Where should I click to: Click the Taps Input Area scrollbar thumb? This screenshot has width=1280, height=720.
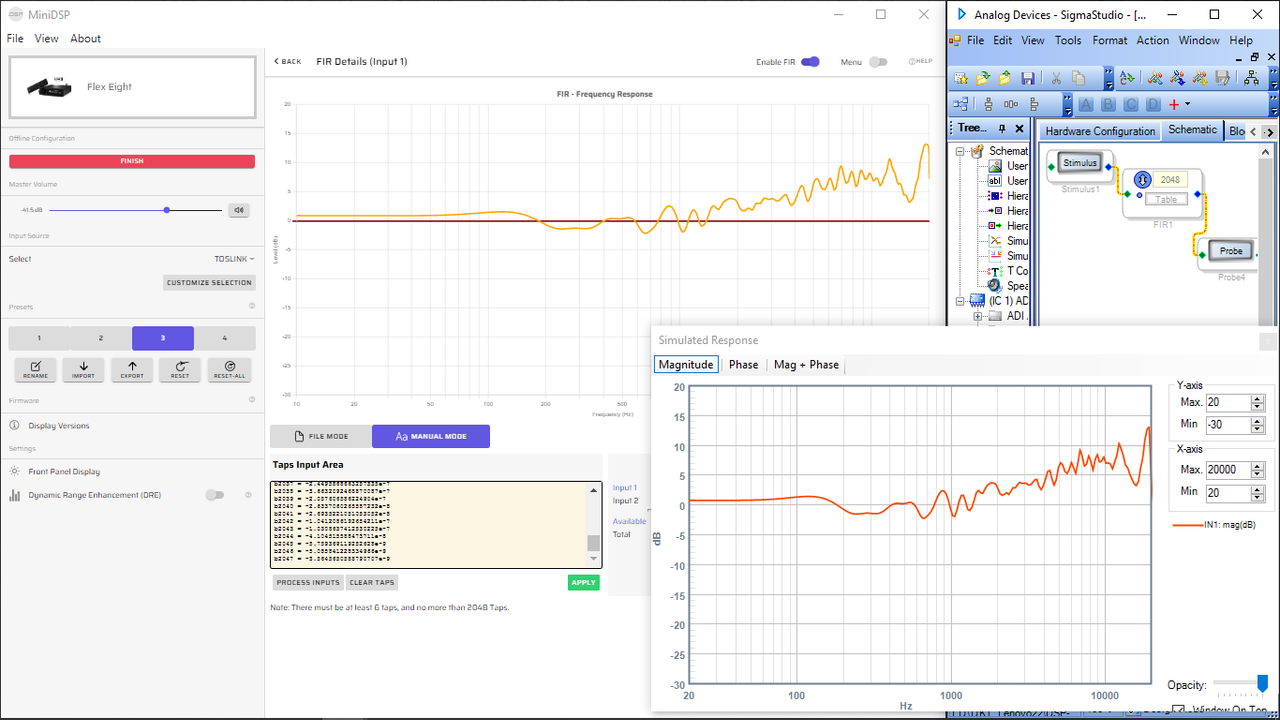coord(593,543)
